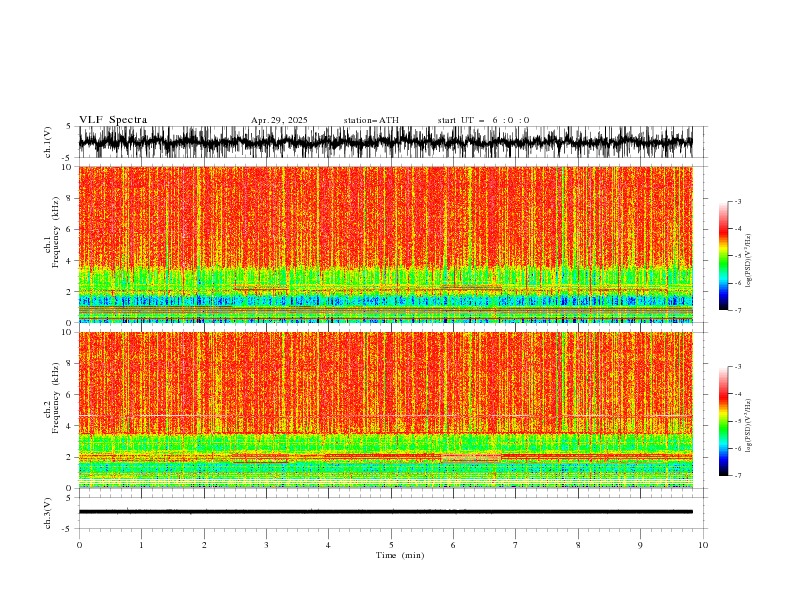Click the 'ch.3(V)' waveform axis label
Image resolution: width=792 pixels, height=612 pixels.
click(48, 513)
